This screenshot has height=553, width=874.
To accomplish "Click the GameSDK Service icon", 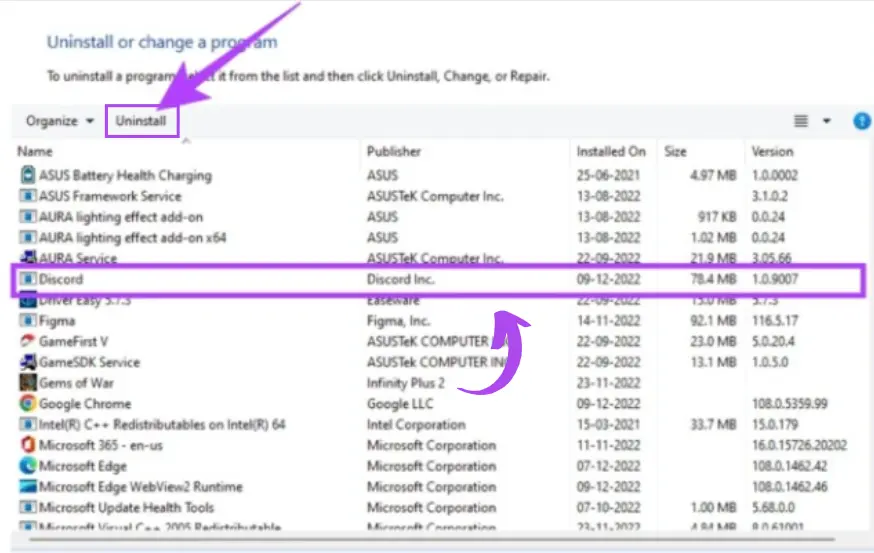I will click(x=28, y=362).
